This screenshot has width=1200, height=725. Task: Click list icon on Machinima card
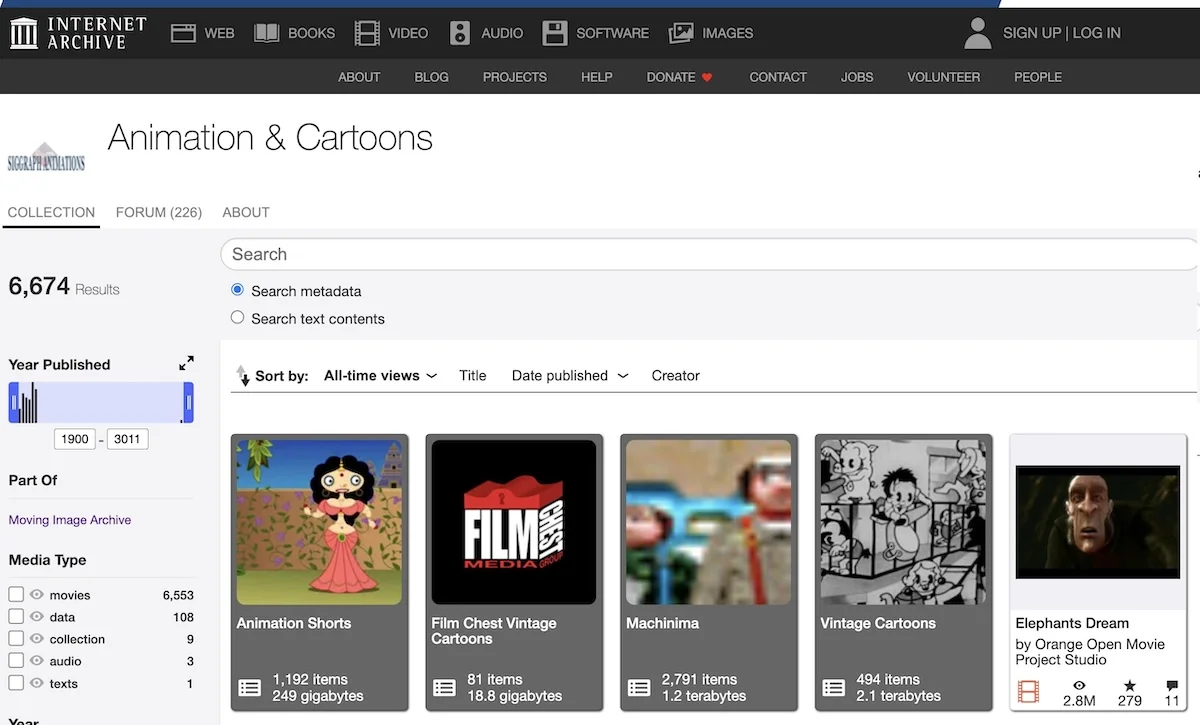[639, 688]
